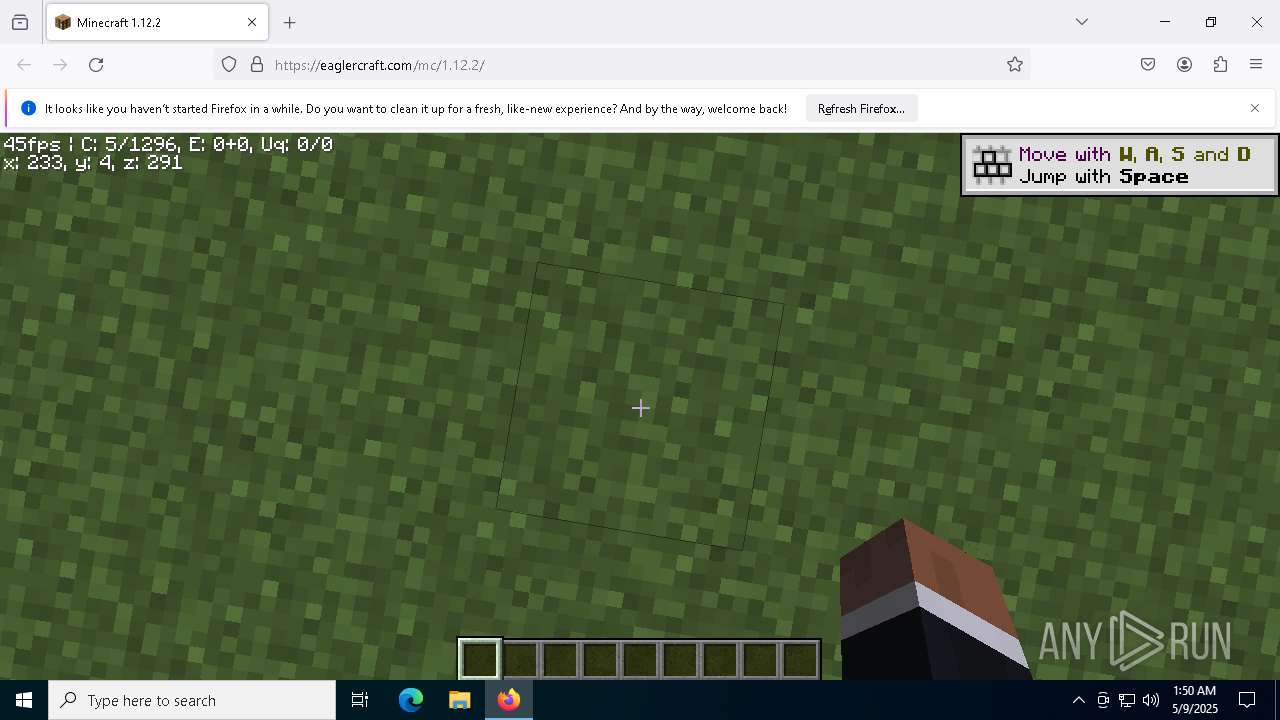
Task: Open the tracking protection shield icon
Action: coord(229,65)
